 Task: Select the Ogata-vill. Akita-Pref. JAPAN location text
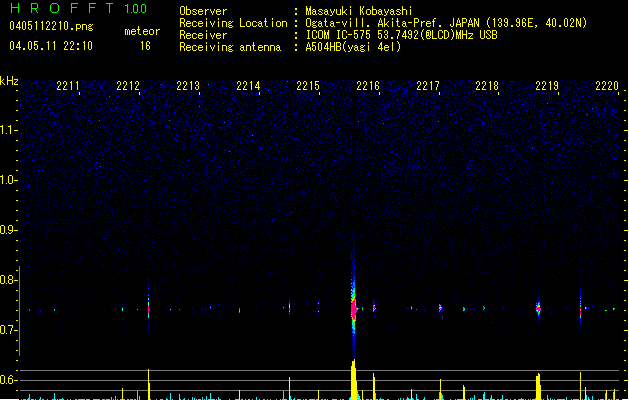[x=446, y=23]
